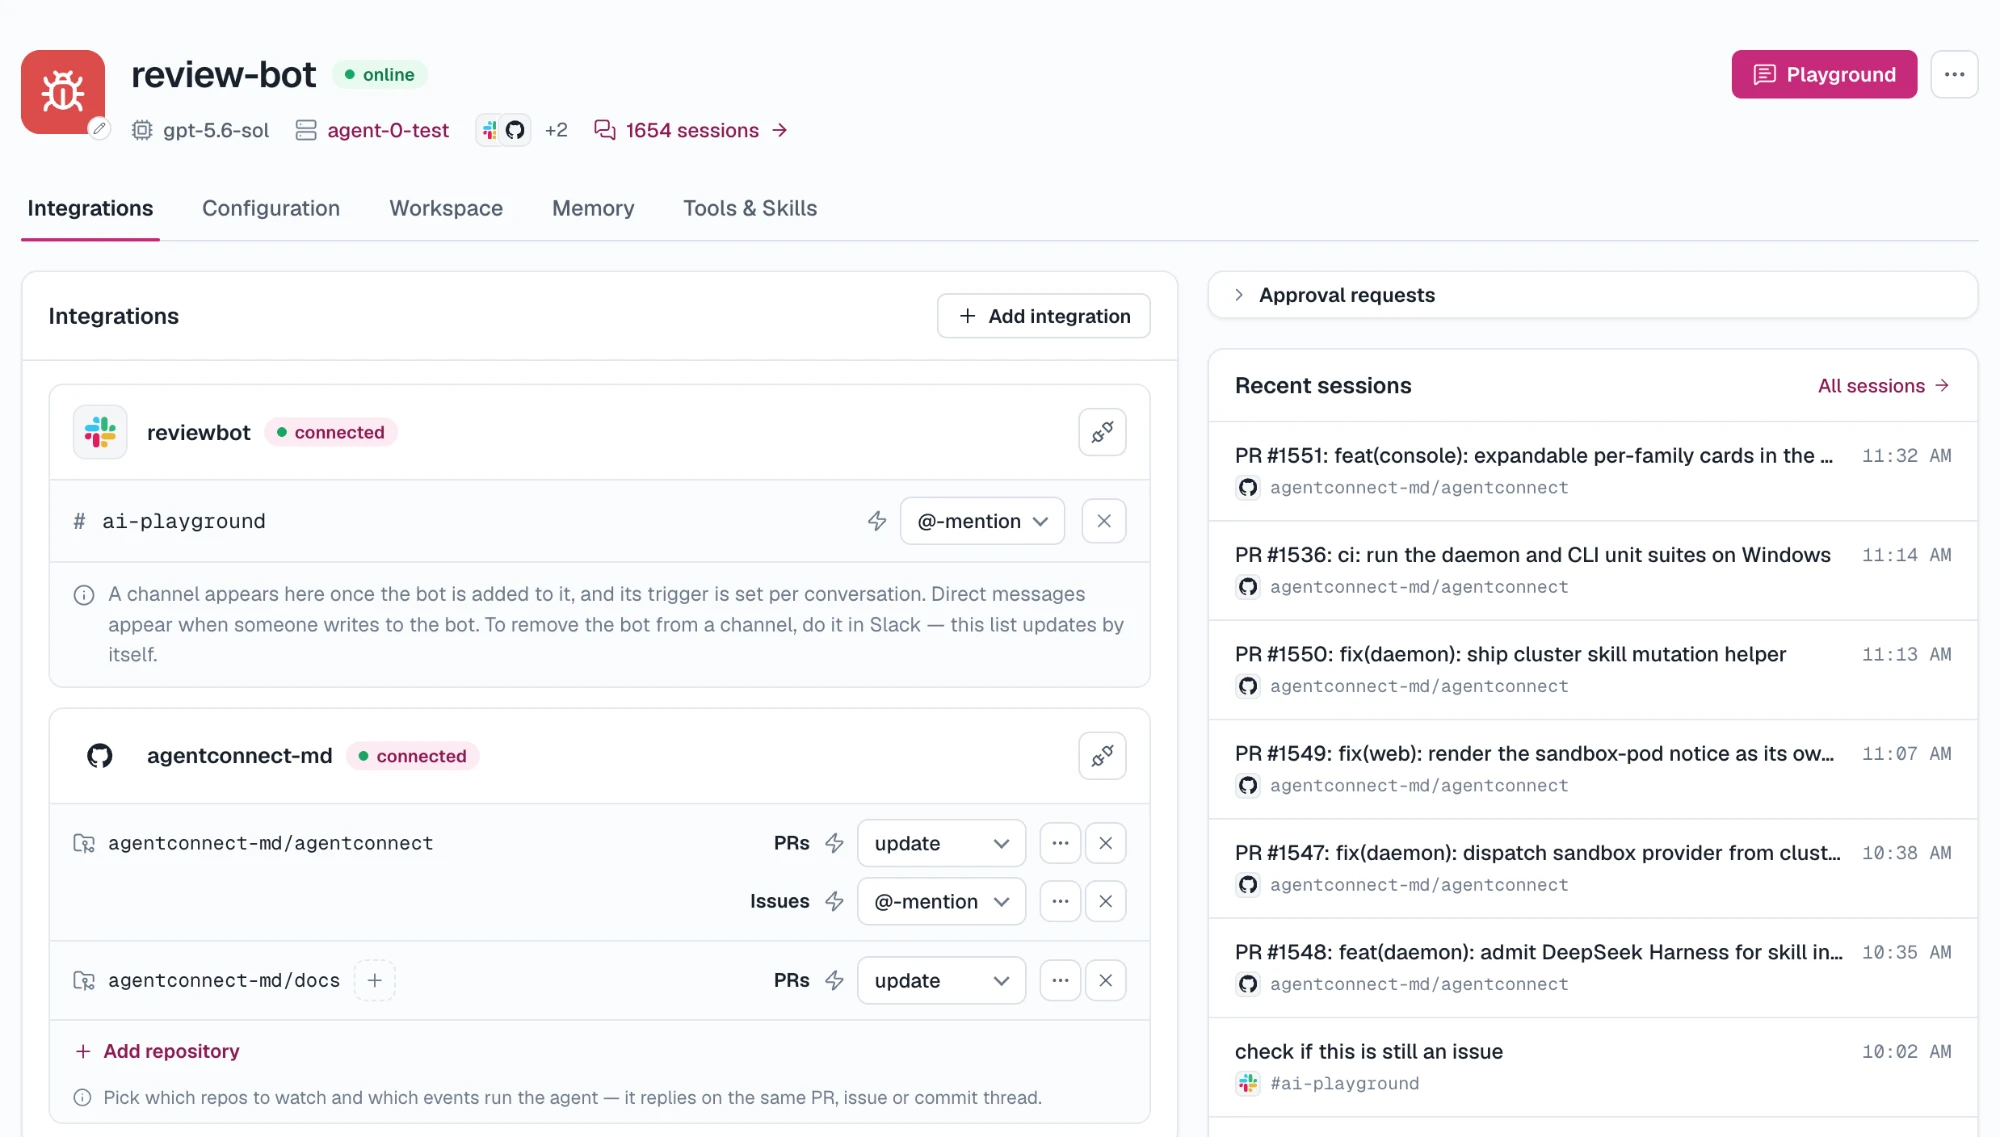Viewport: 2000px width, 1137px height.
Task: Disconnect the agentconnect-md GitHub integration
Action: tap(1102, 756)
